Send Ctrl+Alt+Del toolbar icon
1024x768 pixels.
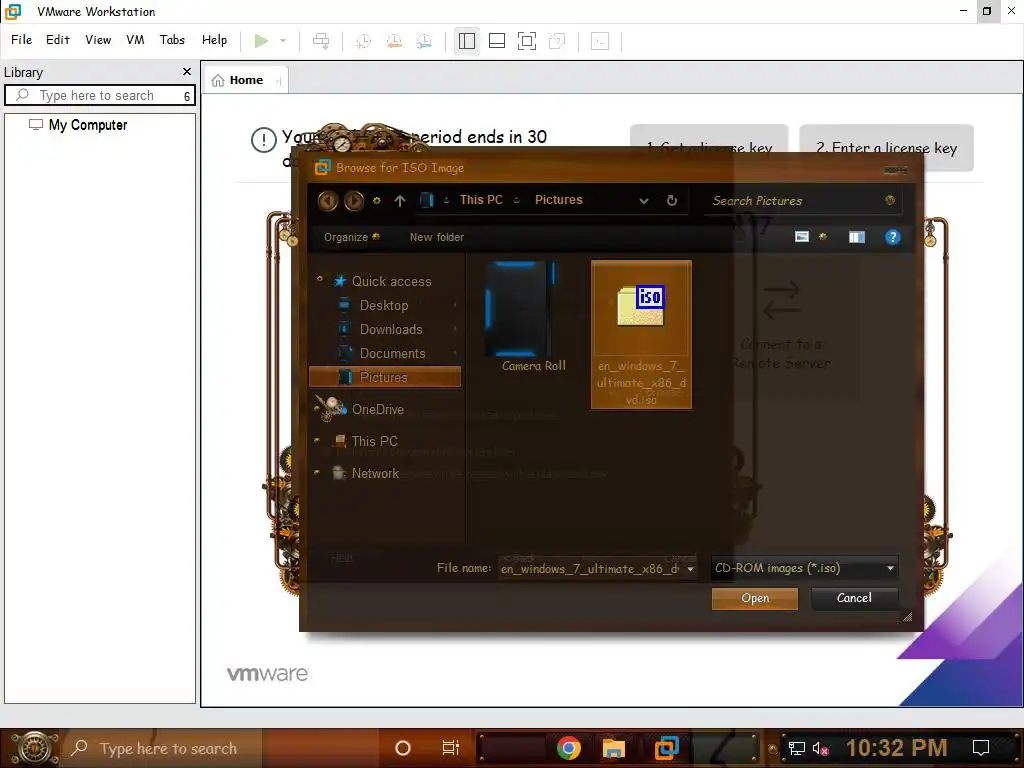(321, 41)
